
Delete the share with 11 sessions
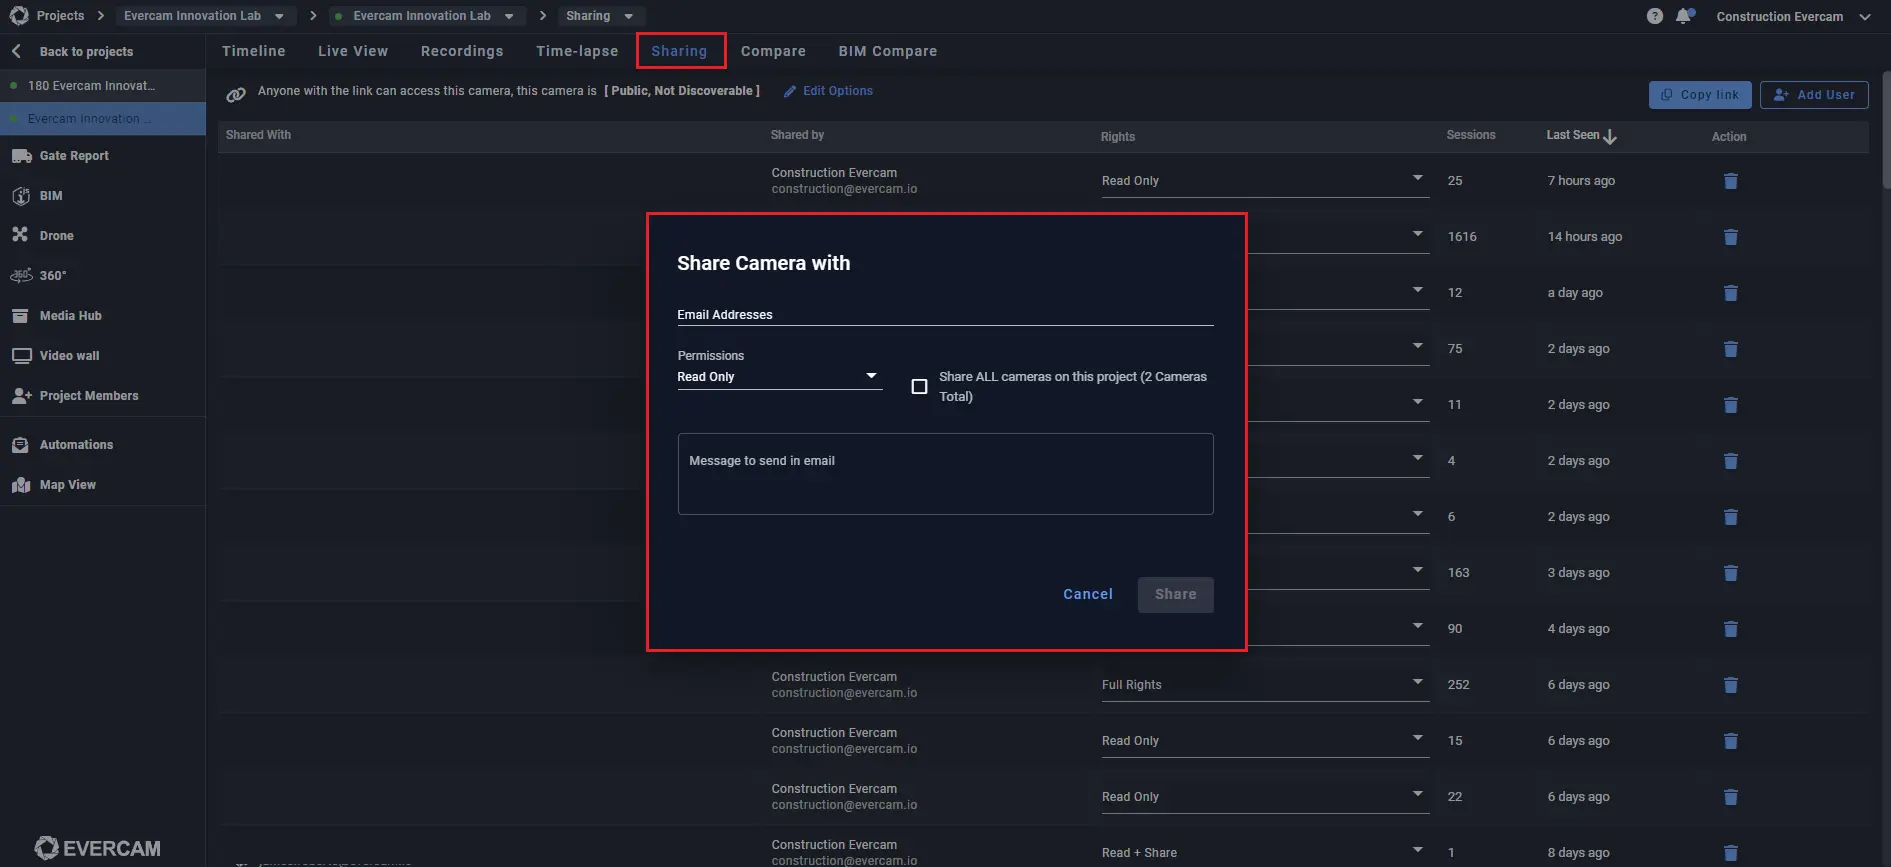tap(1731, 405)
